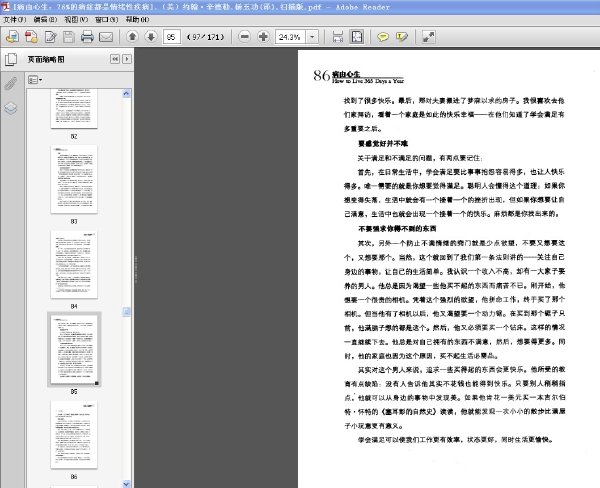Open the layers panel icon

click(11, 108)
